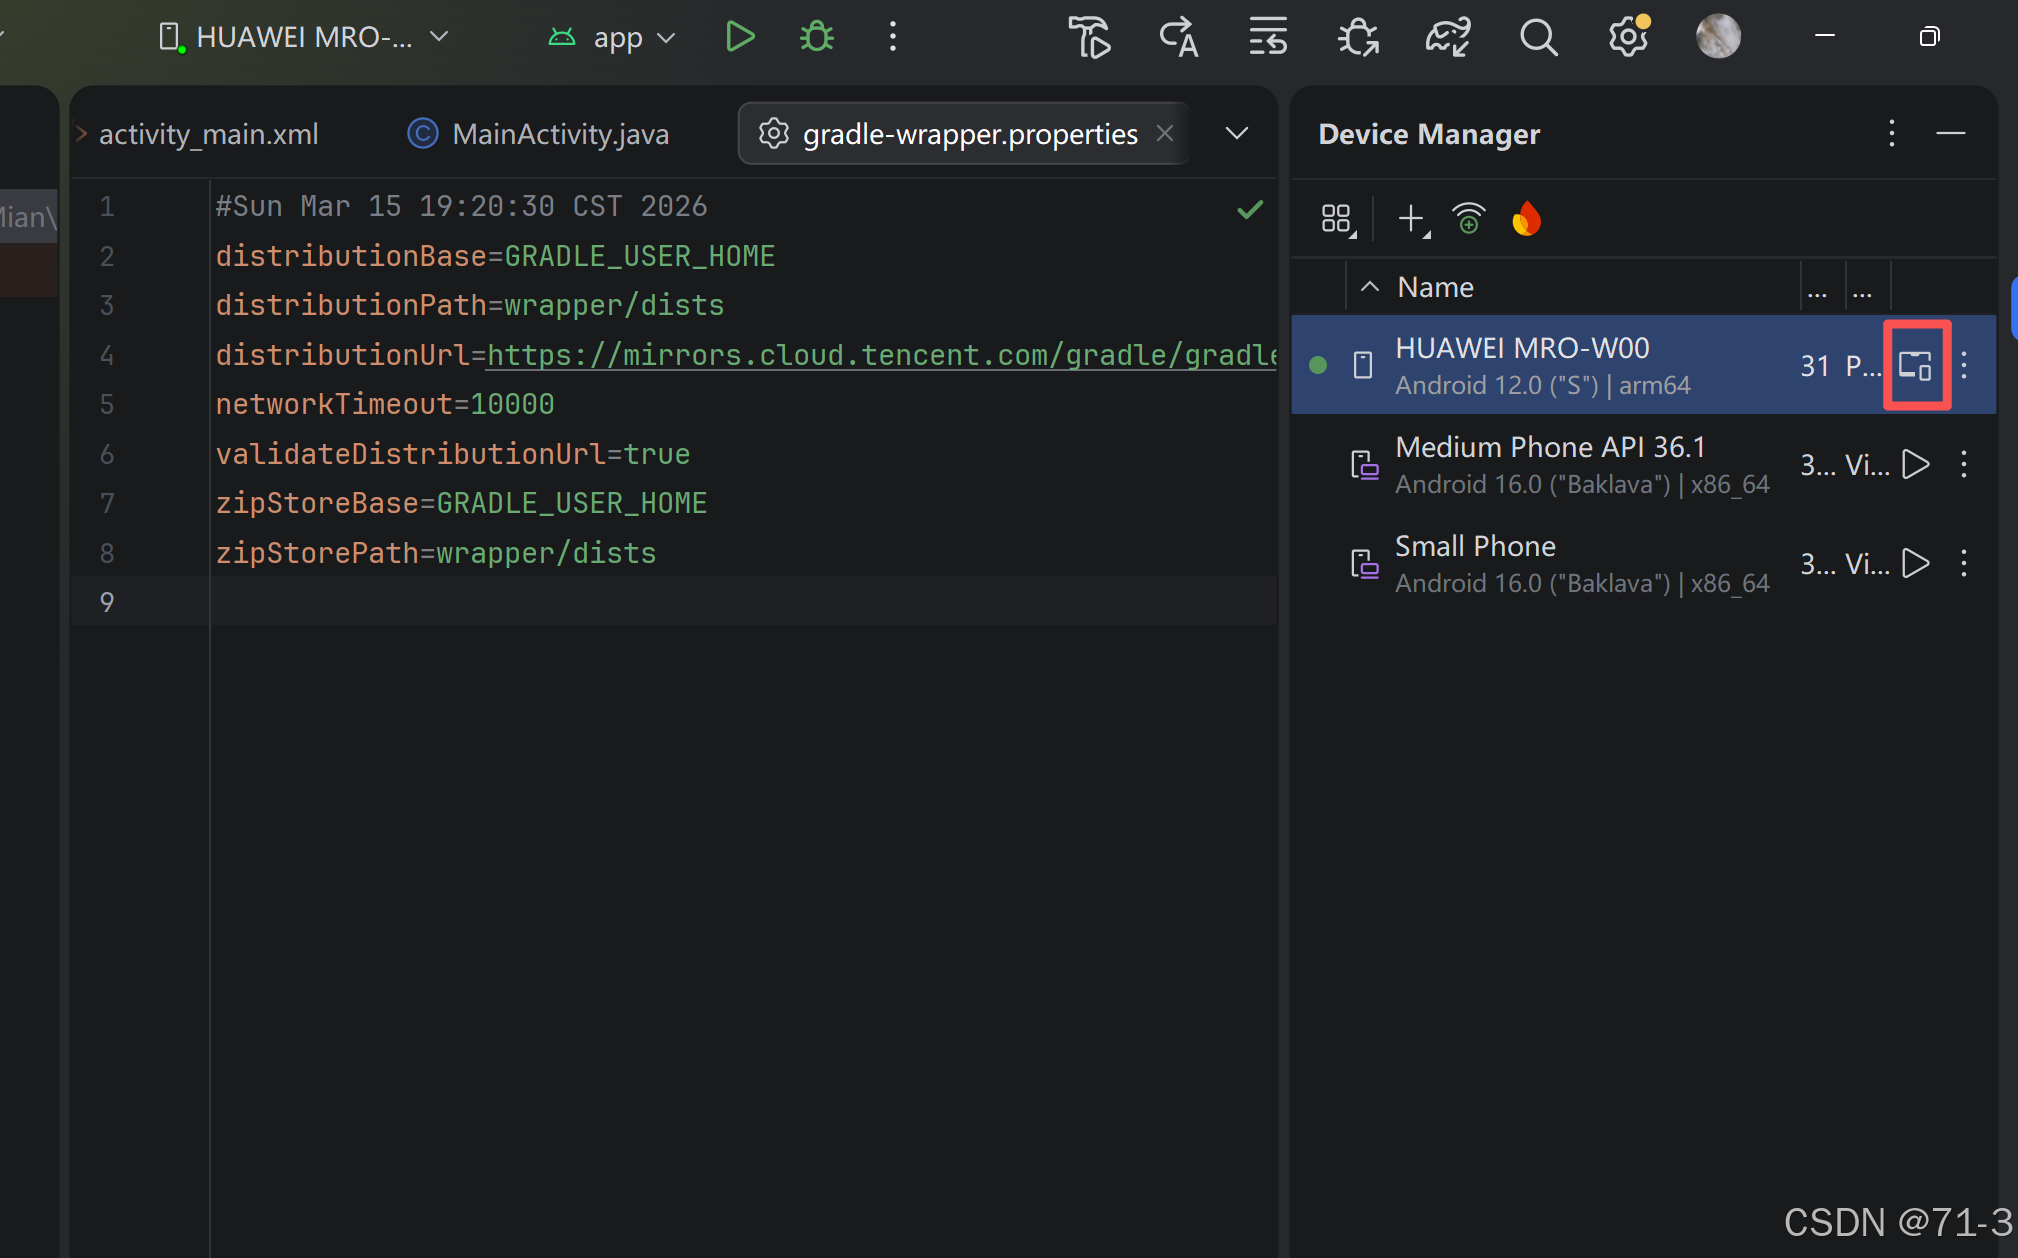
Task: Add a new device with plus icon
Action: (x=1411, y=218)
